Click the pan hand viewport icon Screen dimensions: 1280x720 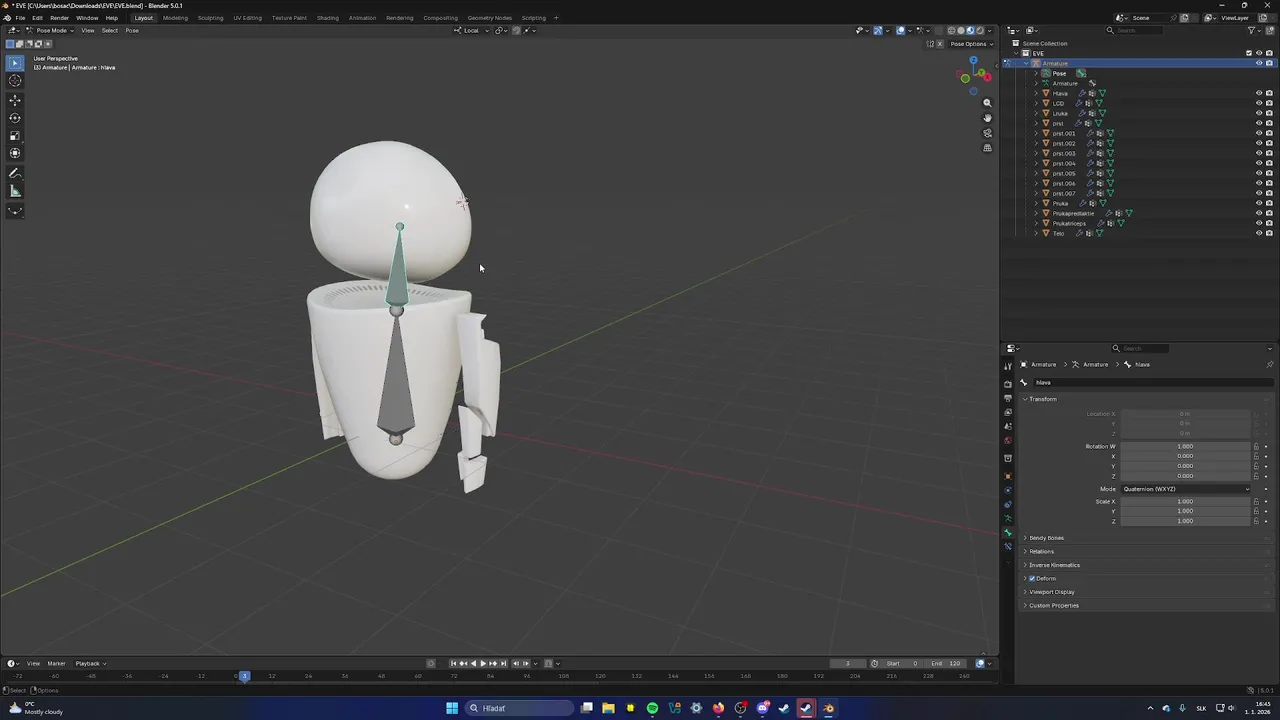(x=987, y=118)
